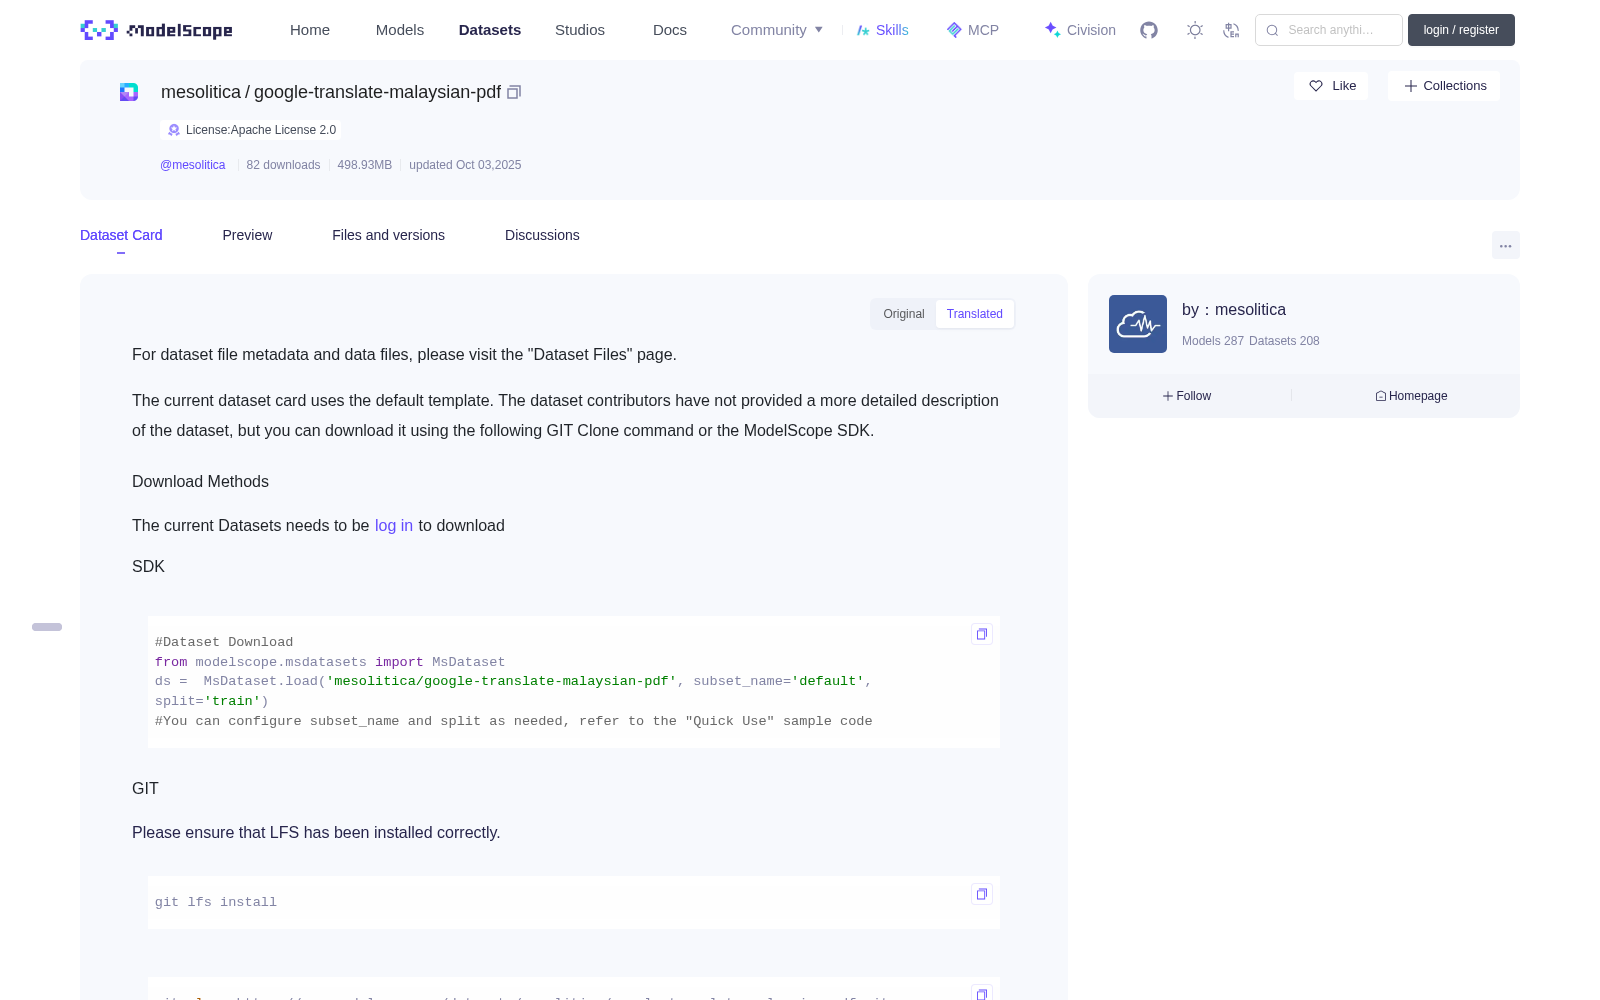Add to Collections with the plus button
Image resolution: width=1600 pixels, height=1000 pixels.
coord(1444,86)
